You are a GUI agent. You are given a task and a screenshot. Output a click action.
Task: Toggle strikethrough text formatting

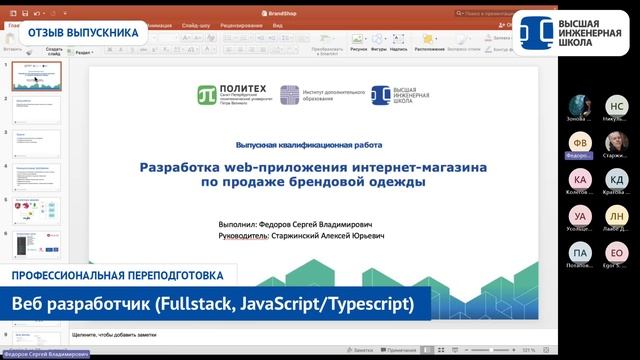143,50
